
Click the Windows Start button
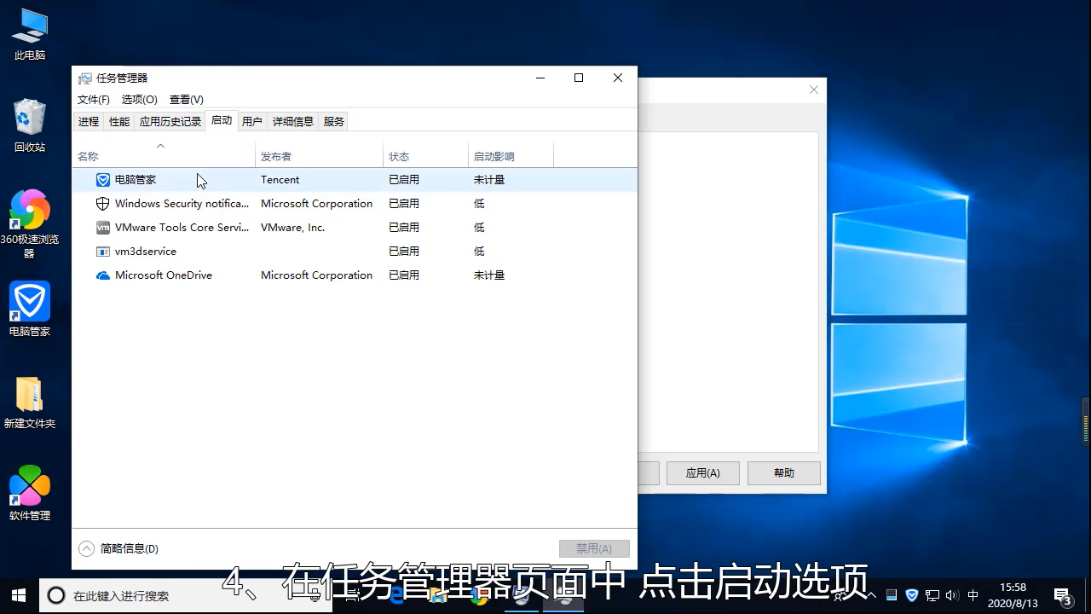pos(19,595)
